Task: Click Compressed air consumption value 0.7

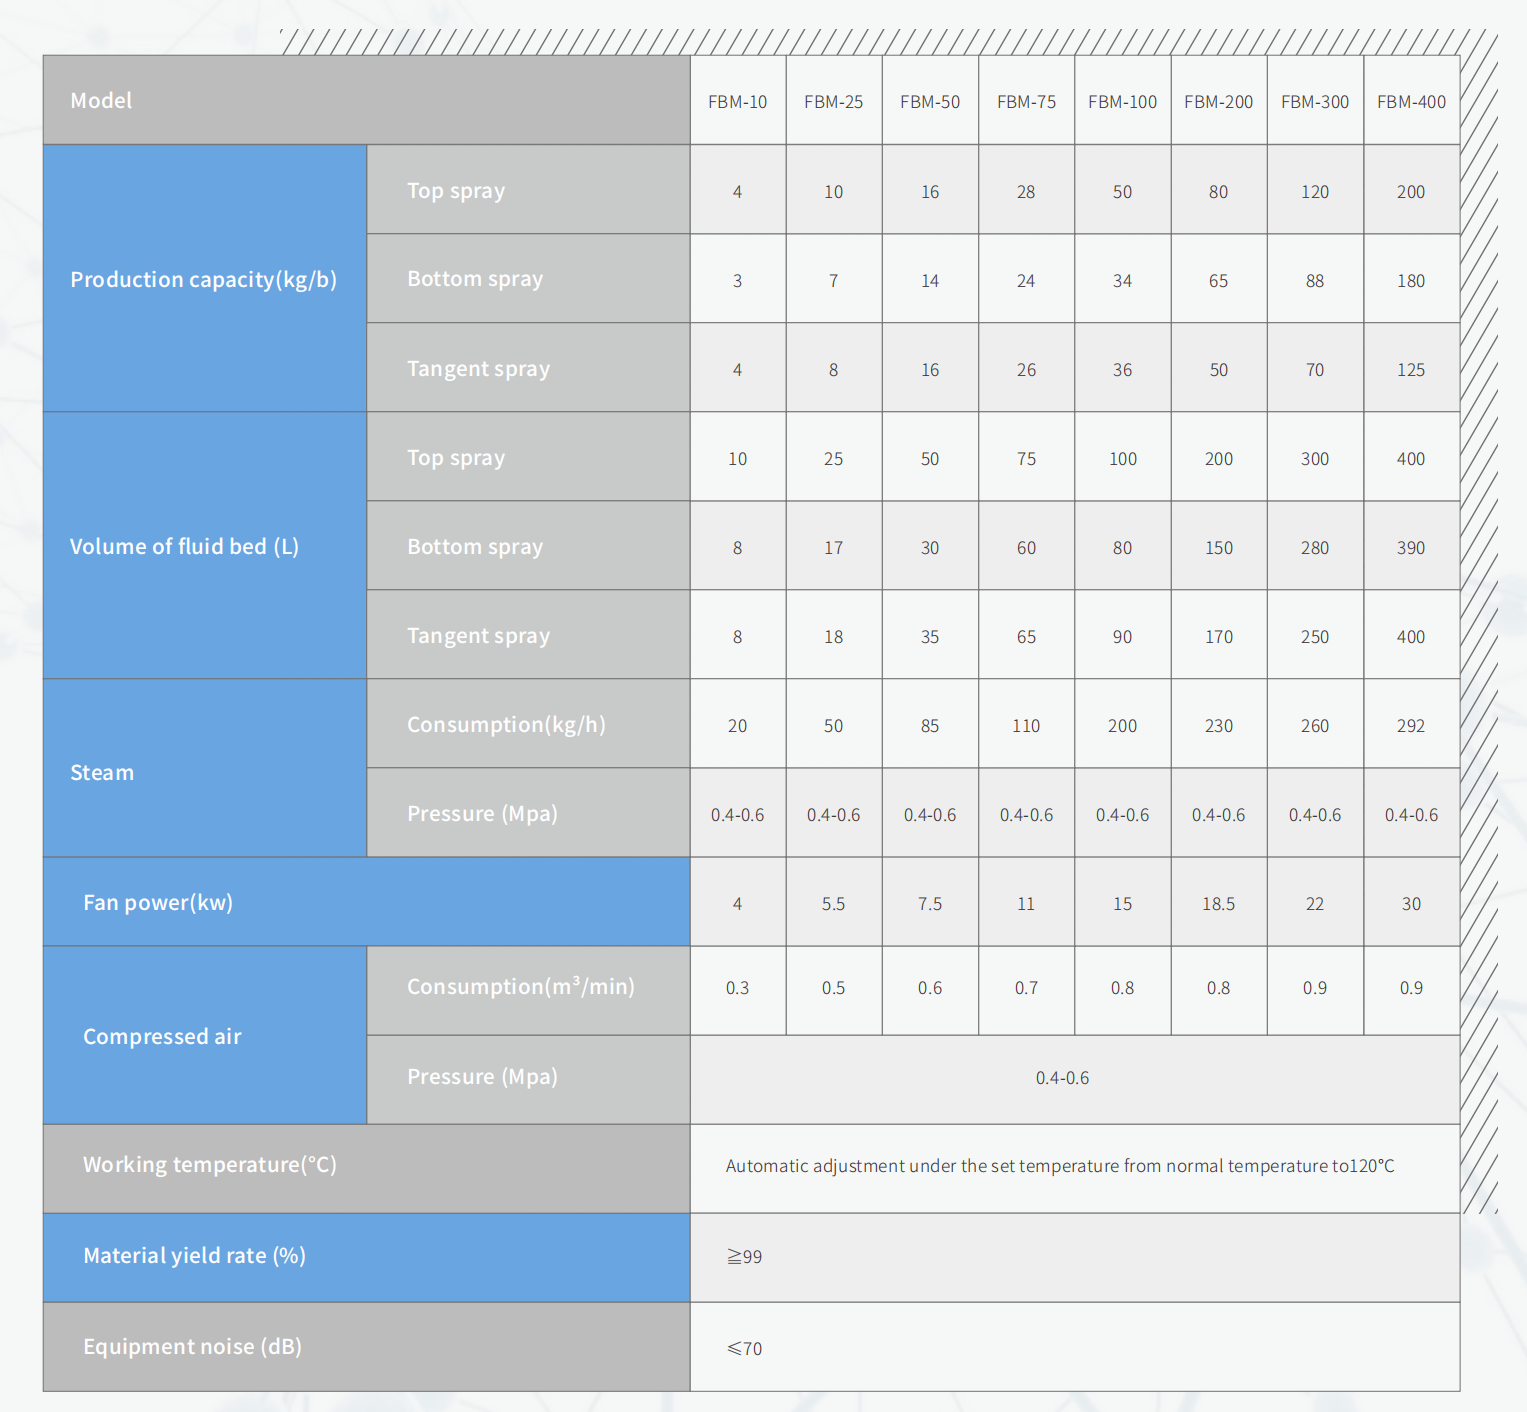Action: click(1026, 987)
